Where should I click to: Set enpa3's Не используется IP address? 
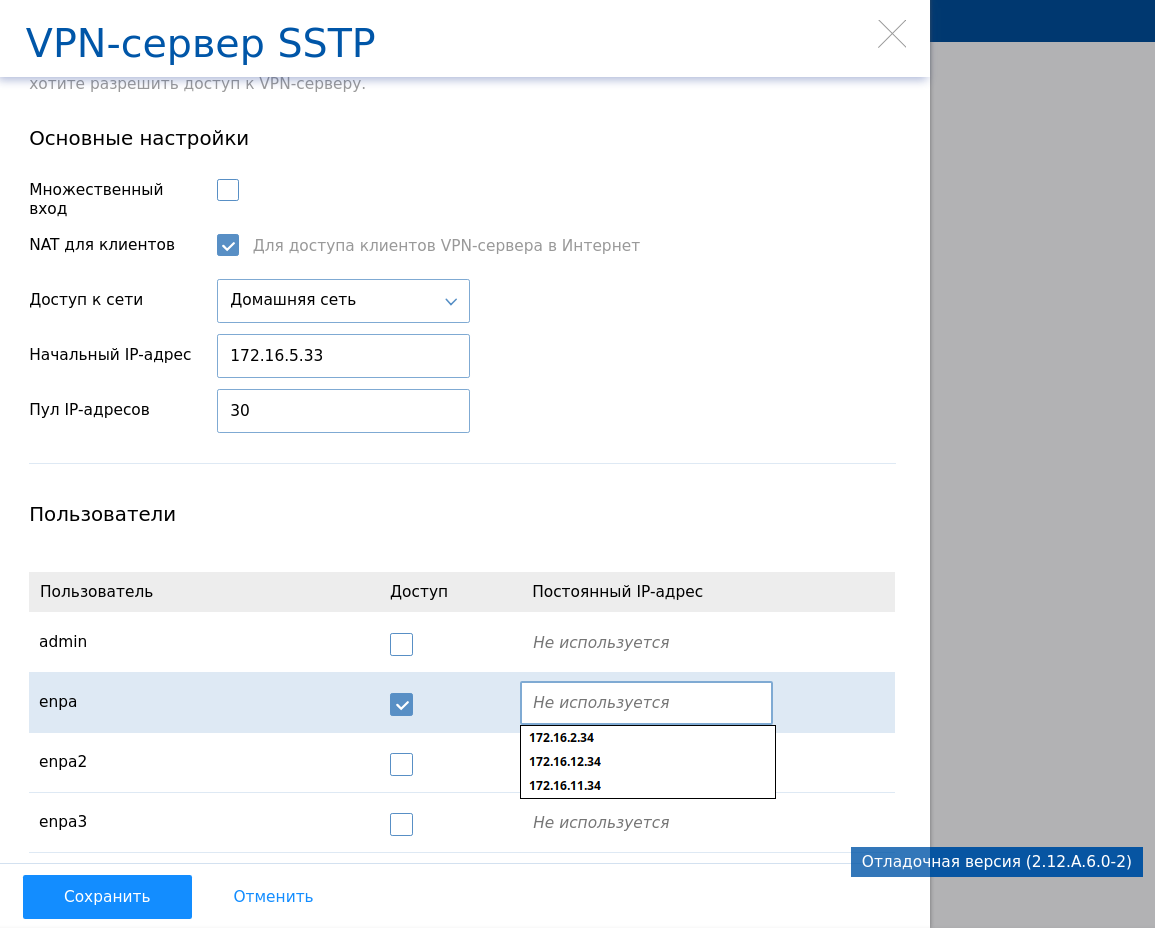point(601,823)
